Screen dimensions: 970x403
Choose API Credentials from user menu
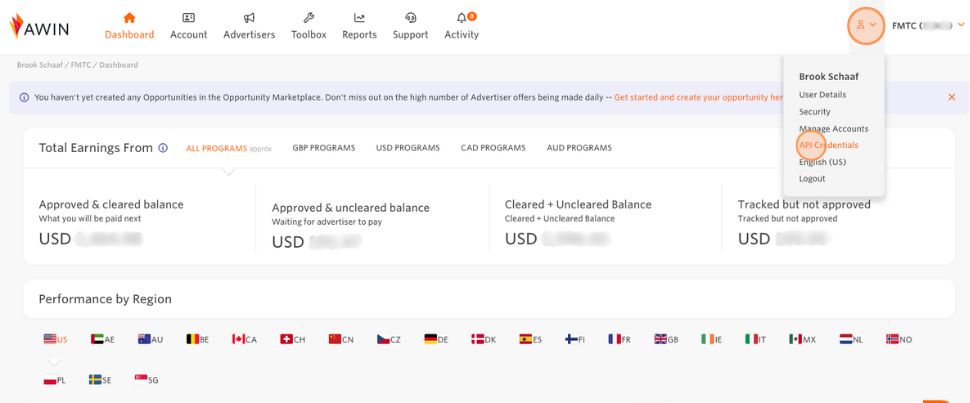828,145
